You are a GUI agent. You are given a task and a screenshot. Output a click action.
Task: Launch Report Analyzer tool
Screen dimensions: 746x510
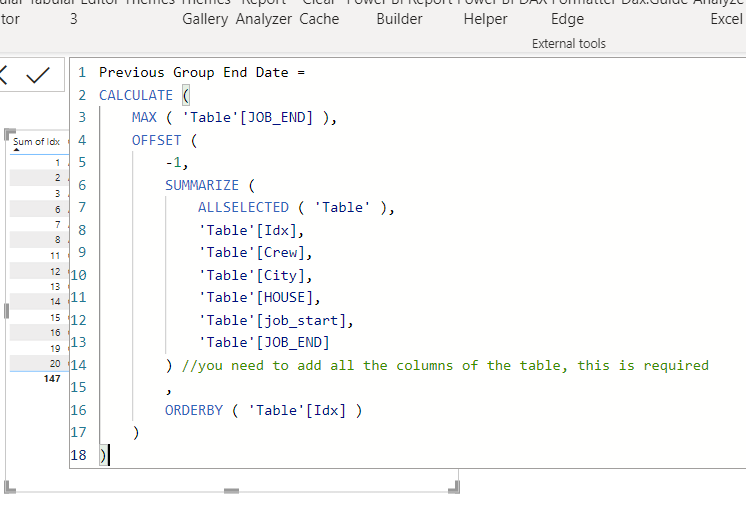264,12
